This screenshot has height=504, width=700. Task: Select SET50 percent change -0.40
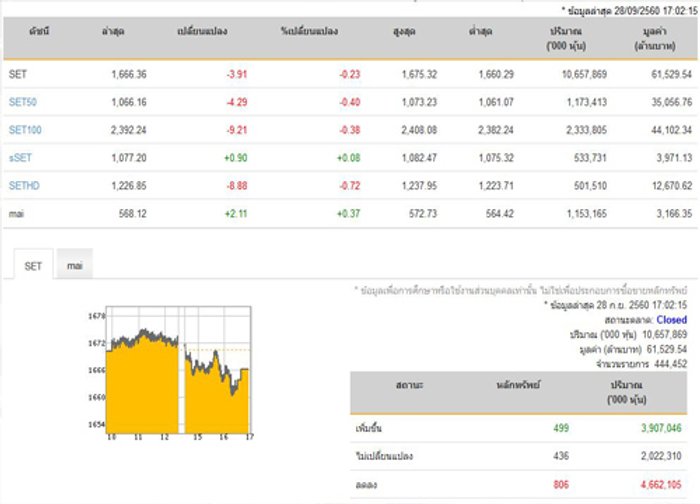pyautogui.click(x=350, y=102)
